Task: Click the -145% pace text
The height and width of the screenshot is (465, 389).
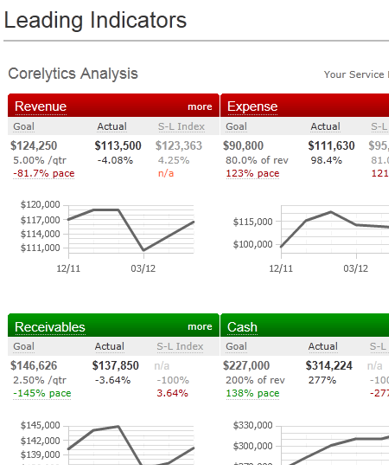Action: pyautogui.click(x=42, y=393)
